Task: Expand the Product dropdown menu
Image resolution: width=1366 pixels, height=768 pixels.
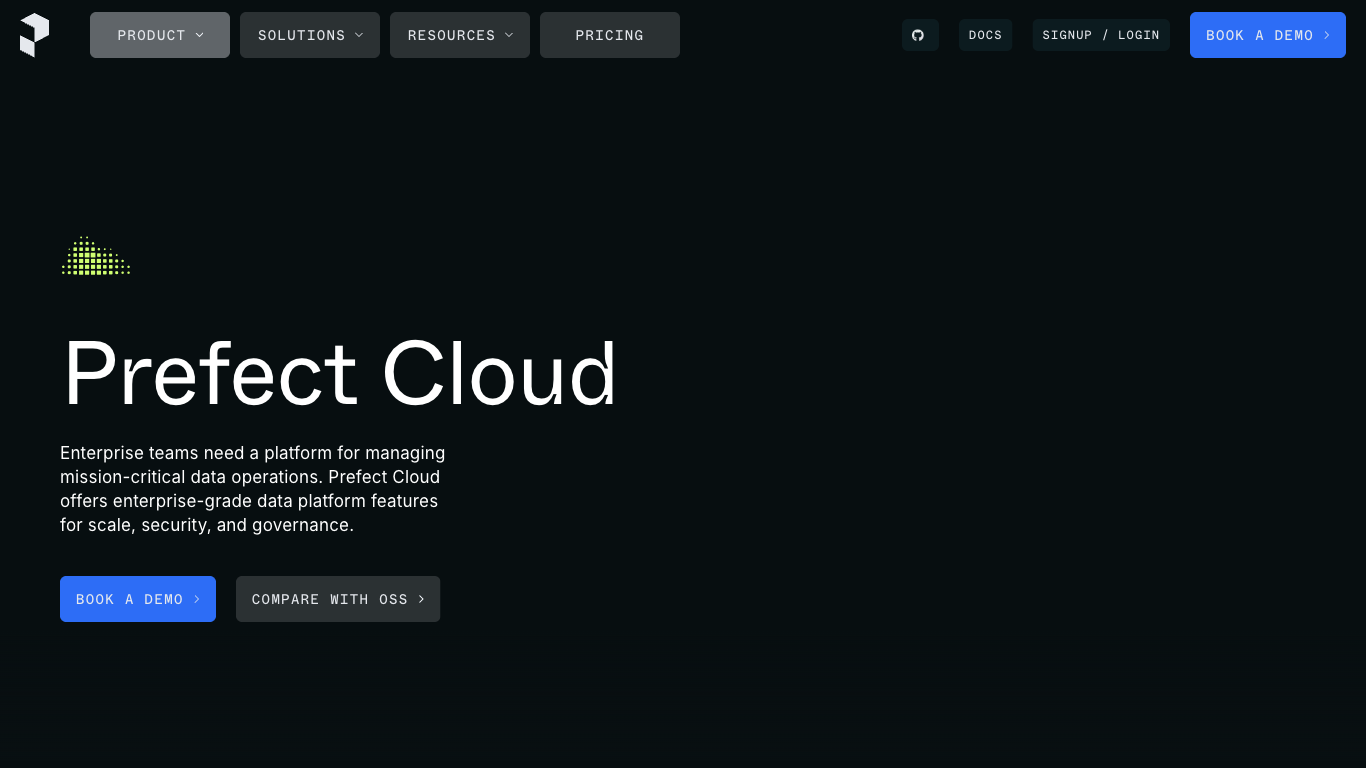Action: 160,35
